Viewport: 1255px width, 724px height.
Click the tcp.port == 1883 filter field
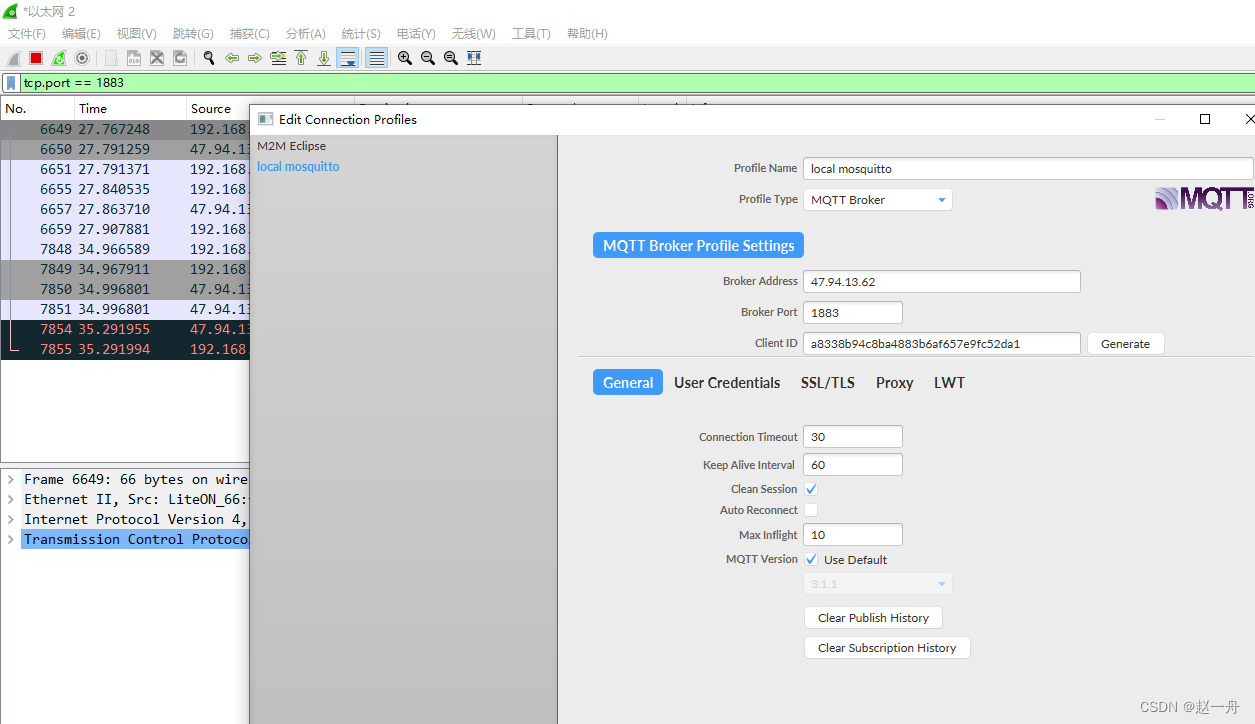(x=637, y=83)
